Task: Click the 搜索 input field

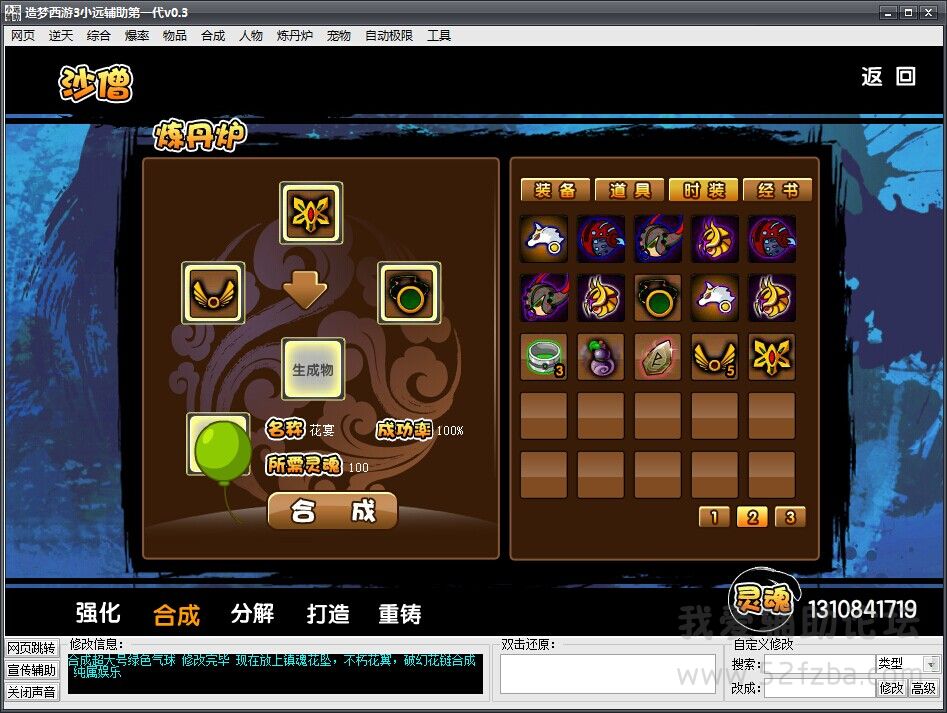Action: (820, 664)
